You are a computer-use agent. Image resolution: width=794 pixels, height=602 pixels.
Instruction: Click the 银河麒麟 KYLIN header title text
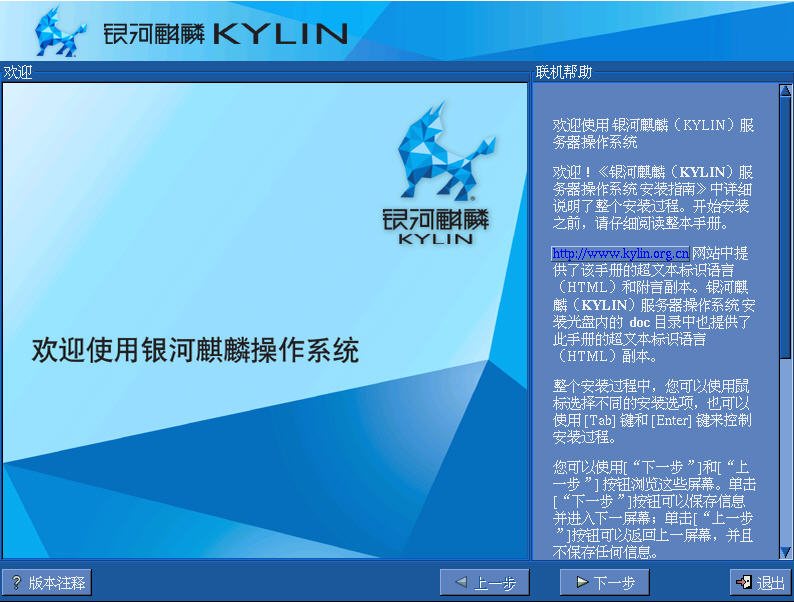[225, 33]
